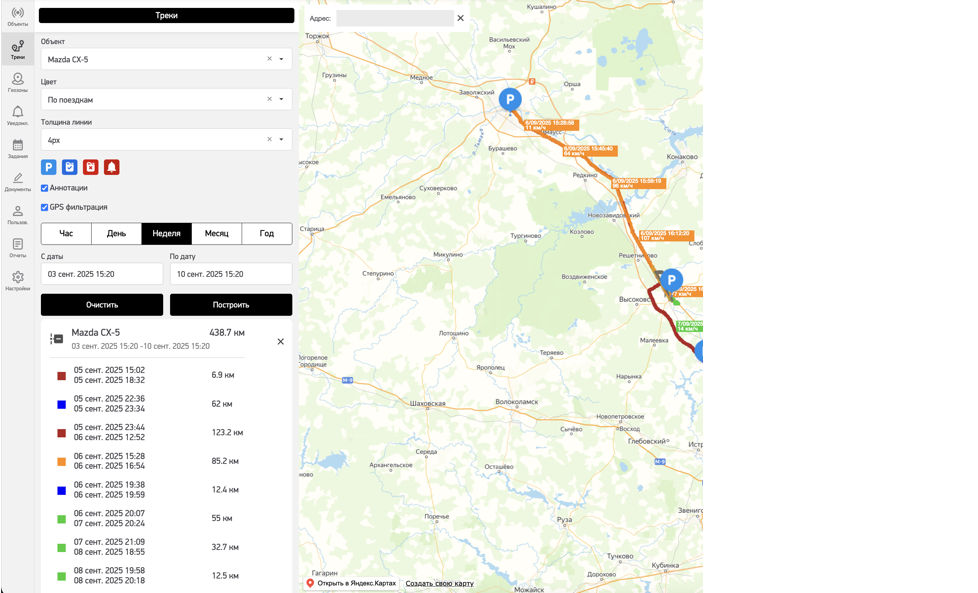Disable the GPS фильтрация checkbox

tap(44, 208)
